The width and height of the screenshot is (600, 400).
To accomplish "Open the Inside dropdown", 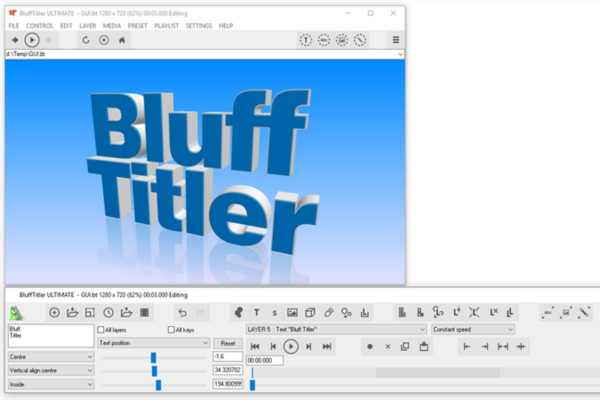I will (51, 384).
